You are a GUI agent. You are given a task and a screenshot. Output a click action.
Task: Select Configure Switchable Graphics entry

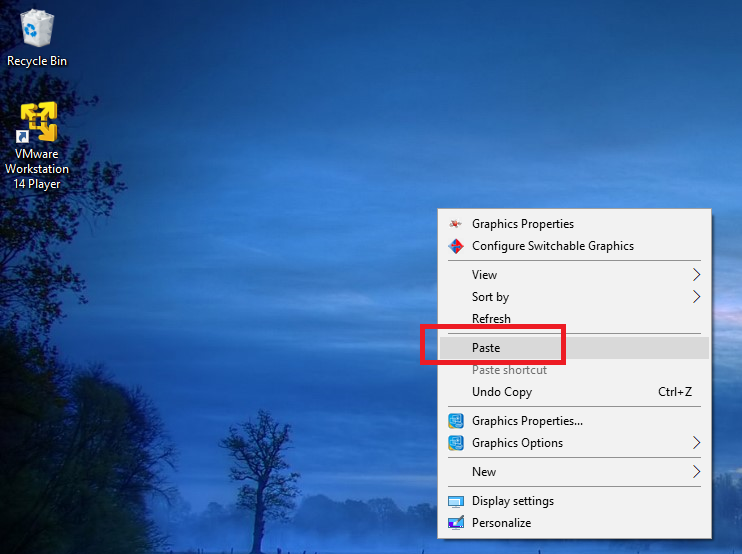pos(574,246)
